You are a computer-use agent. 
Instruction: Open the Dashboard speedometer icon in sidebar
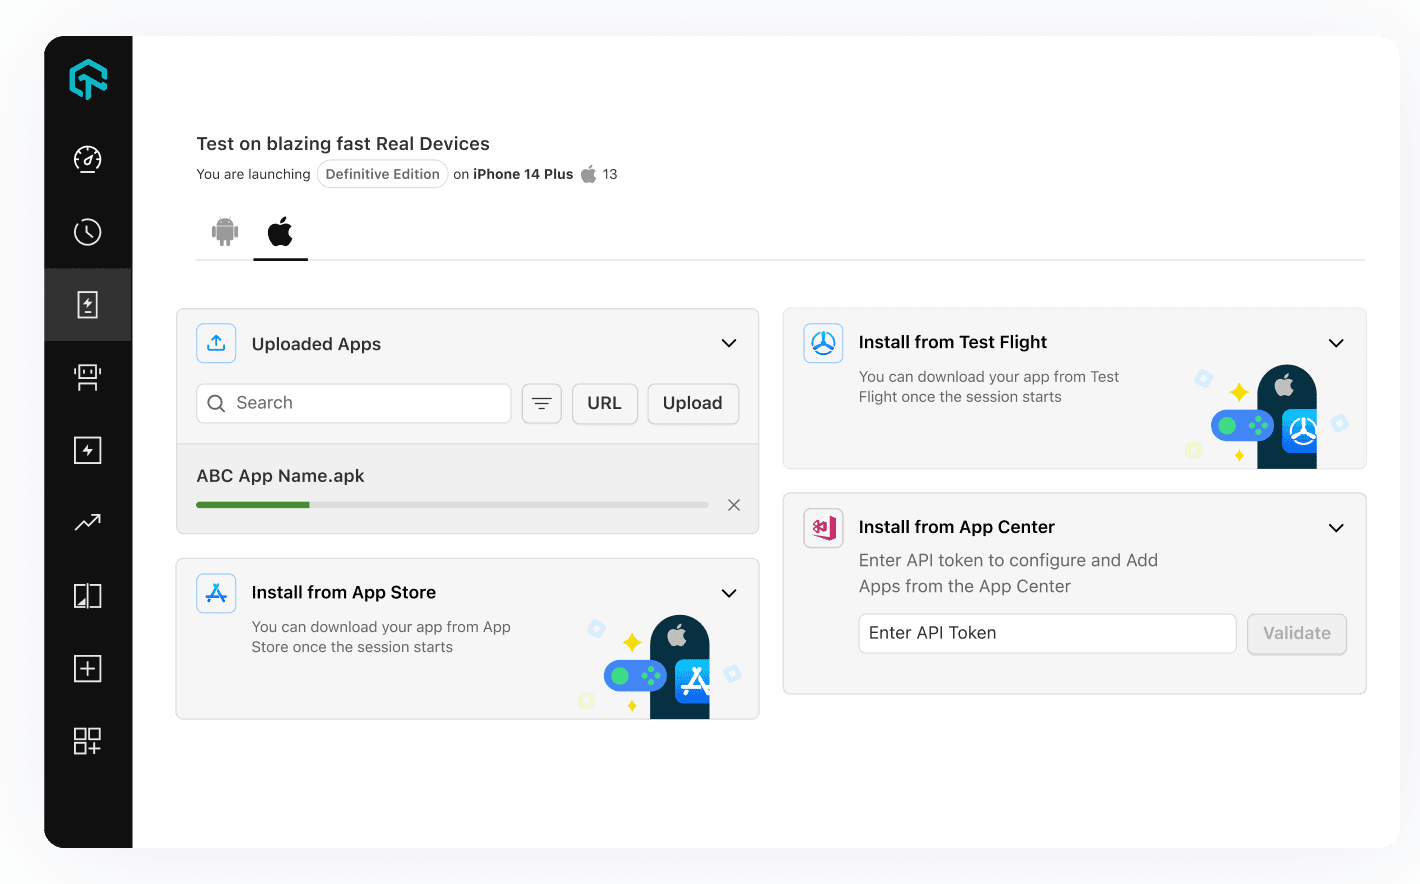(x=88, y=159)
